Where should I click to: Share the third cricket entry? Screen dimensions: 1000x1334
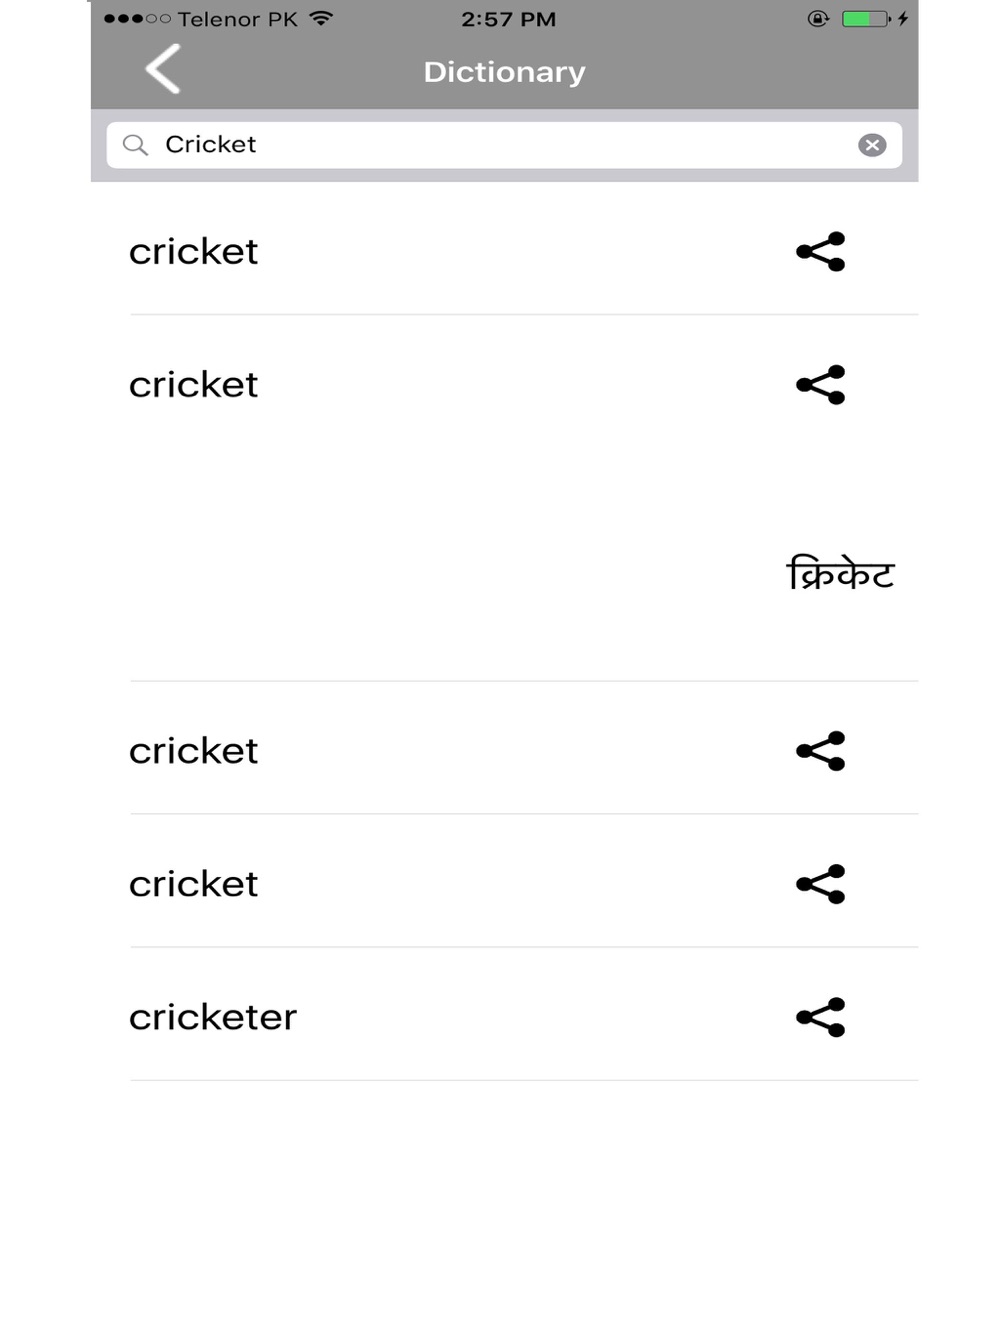pos(821,751)
